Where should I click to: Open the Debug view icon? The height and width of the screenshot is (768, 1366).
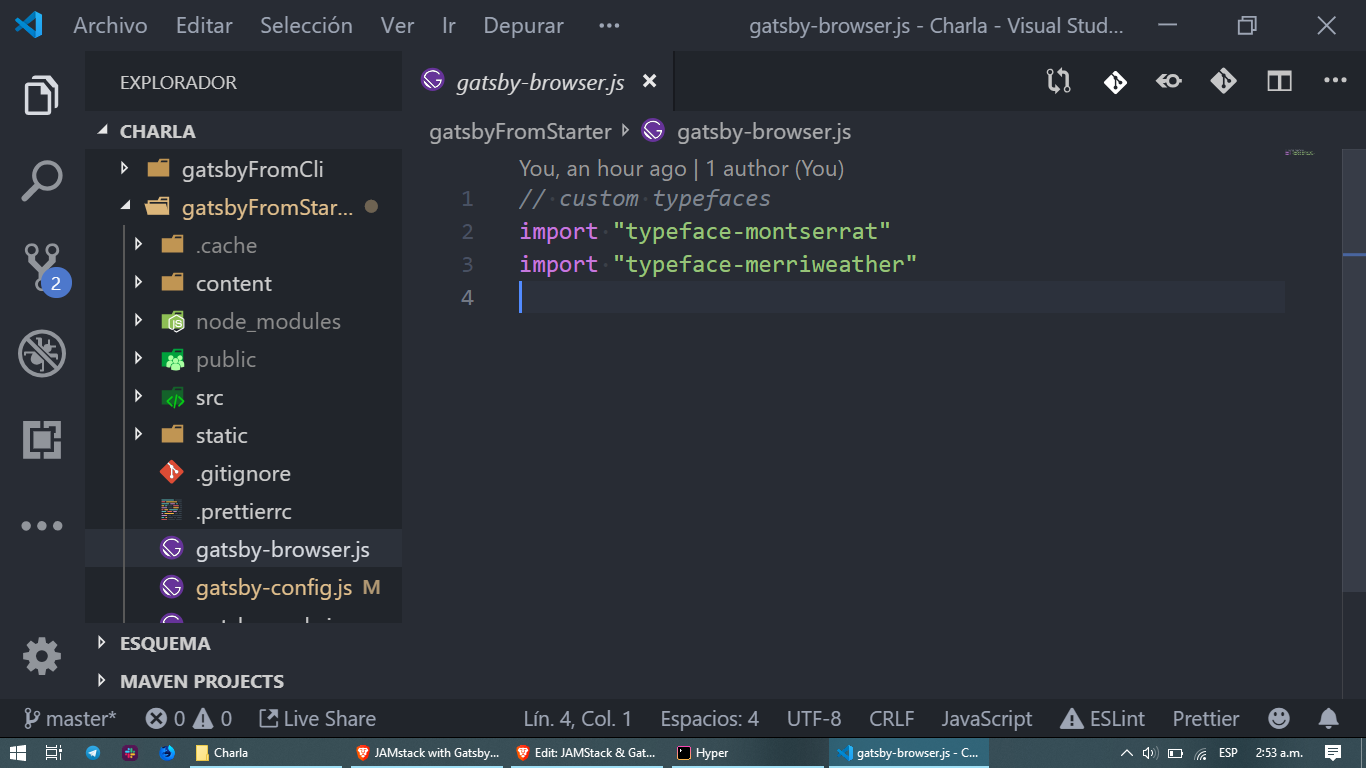[41, 354]
